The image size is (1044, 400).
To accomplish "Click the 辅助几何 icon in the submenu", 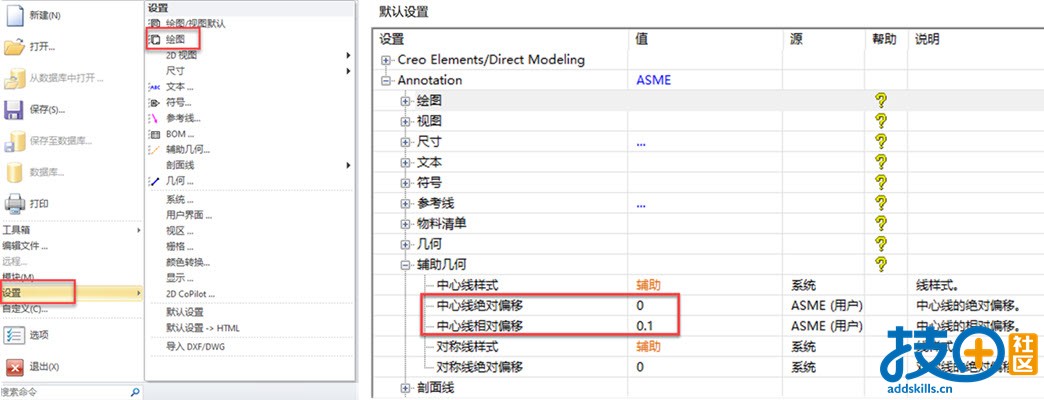I will coord(154,149).
